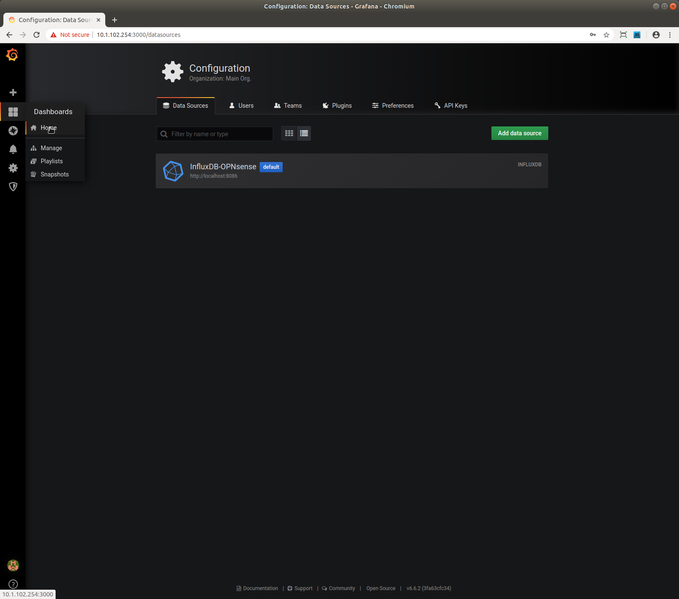Open the Chromium three-dot menu

tap(670, 35)
